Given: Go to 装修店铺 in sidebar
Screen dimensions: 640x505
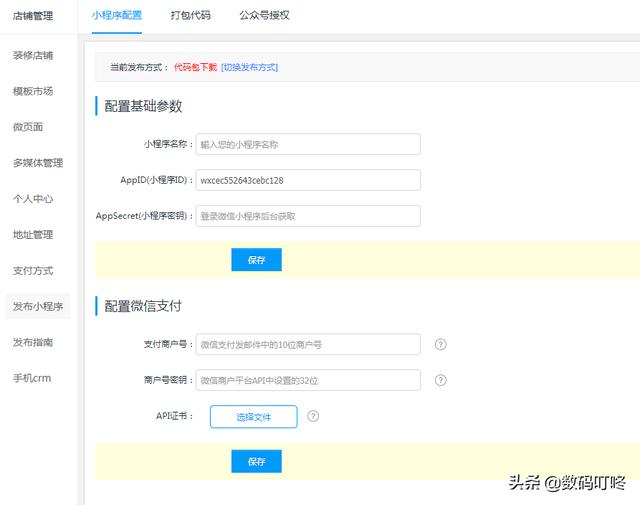Looking at the screenshot, I should click(x=33, y=55).
